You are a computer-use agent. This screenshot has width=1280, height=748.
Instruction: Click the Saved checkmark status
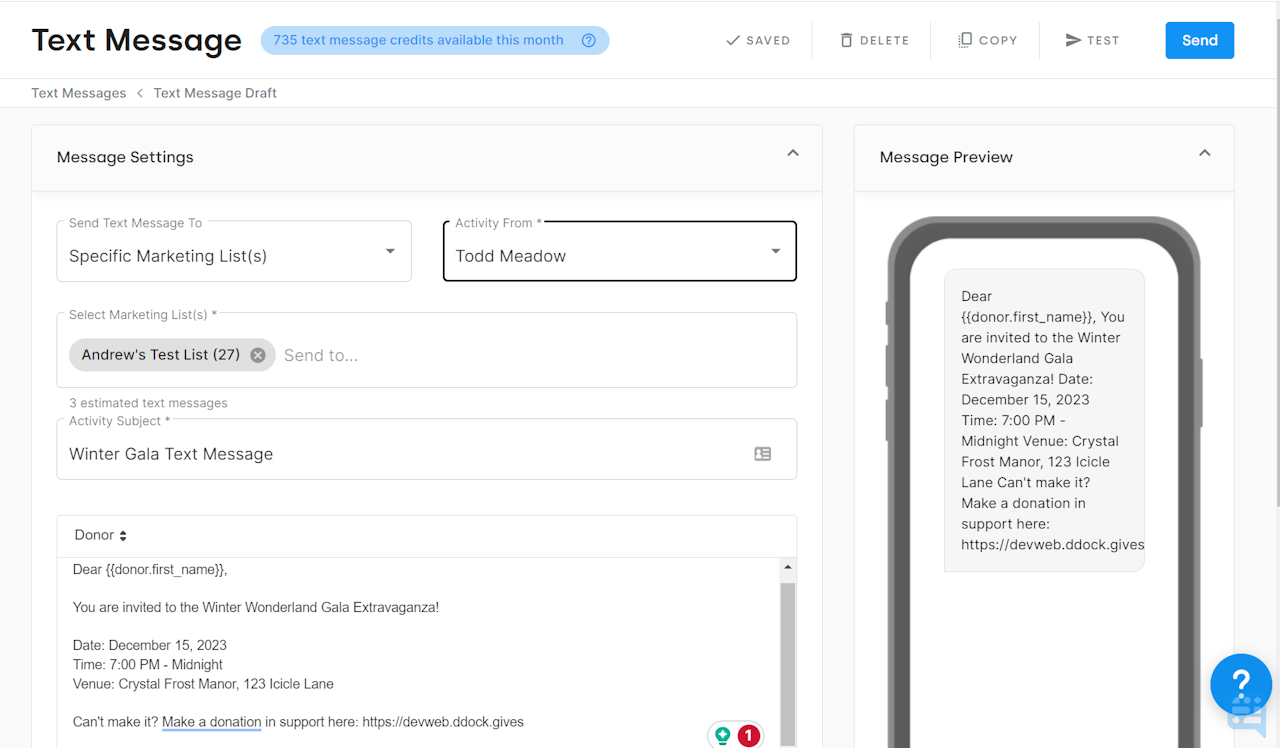click(x=758, y=41)
